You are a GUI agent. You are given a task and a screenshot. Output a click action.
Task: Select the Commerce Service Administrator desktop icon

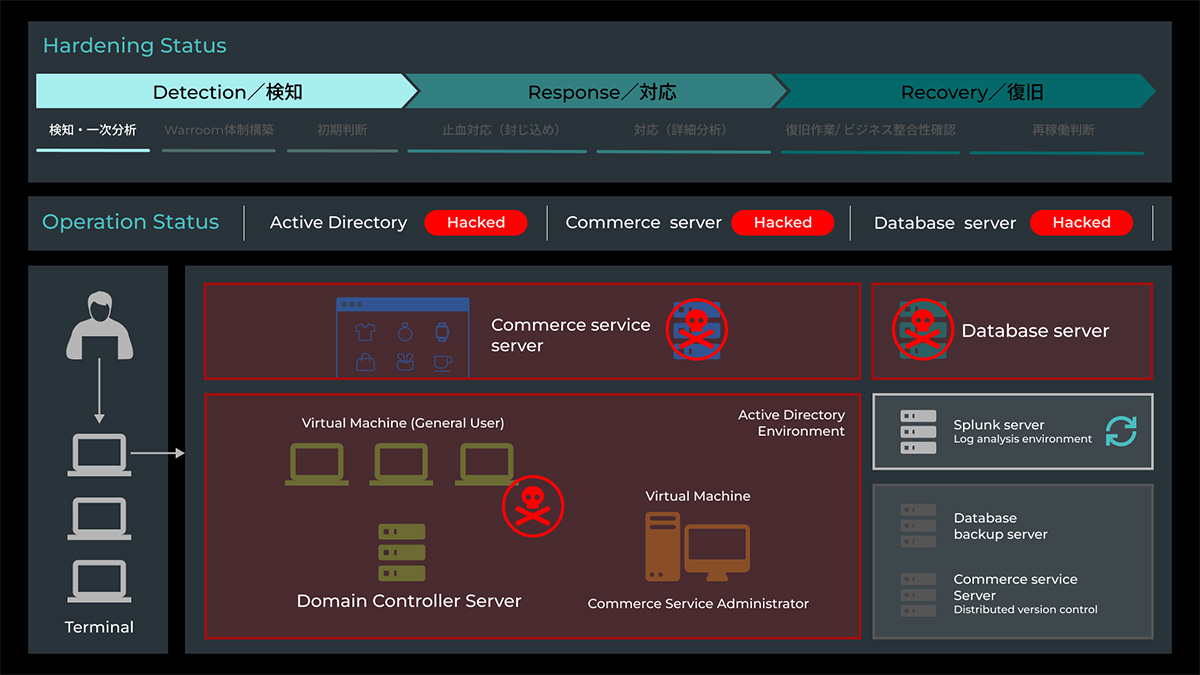coord(697,547)
